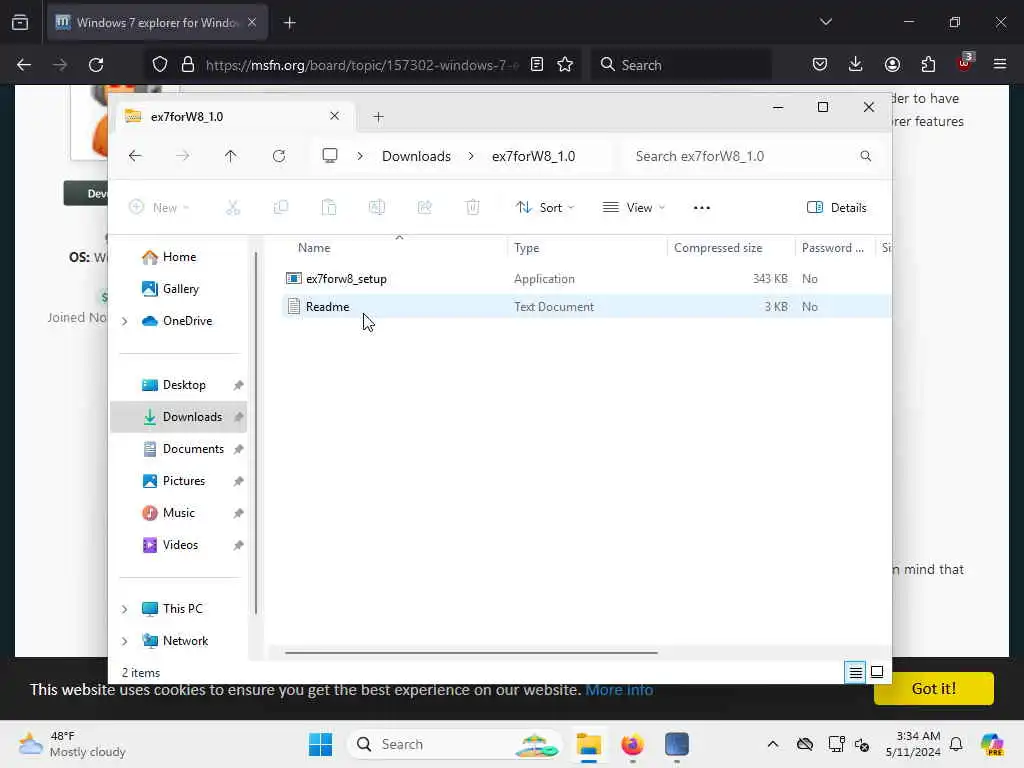1024x768 pixels.
Task: Save page to Pocket icon
Action: coord(820,64)
